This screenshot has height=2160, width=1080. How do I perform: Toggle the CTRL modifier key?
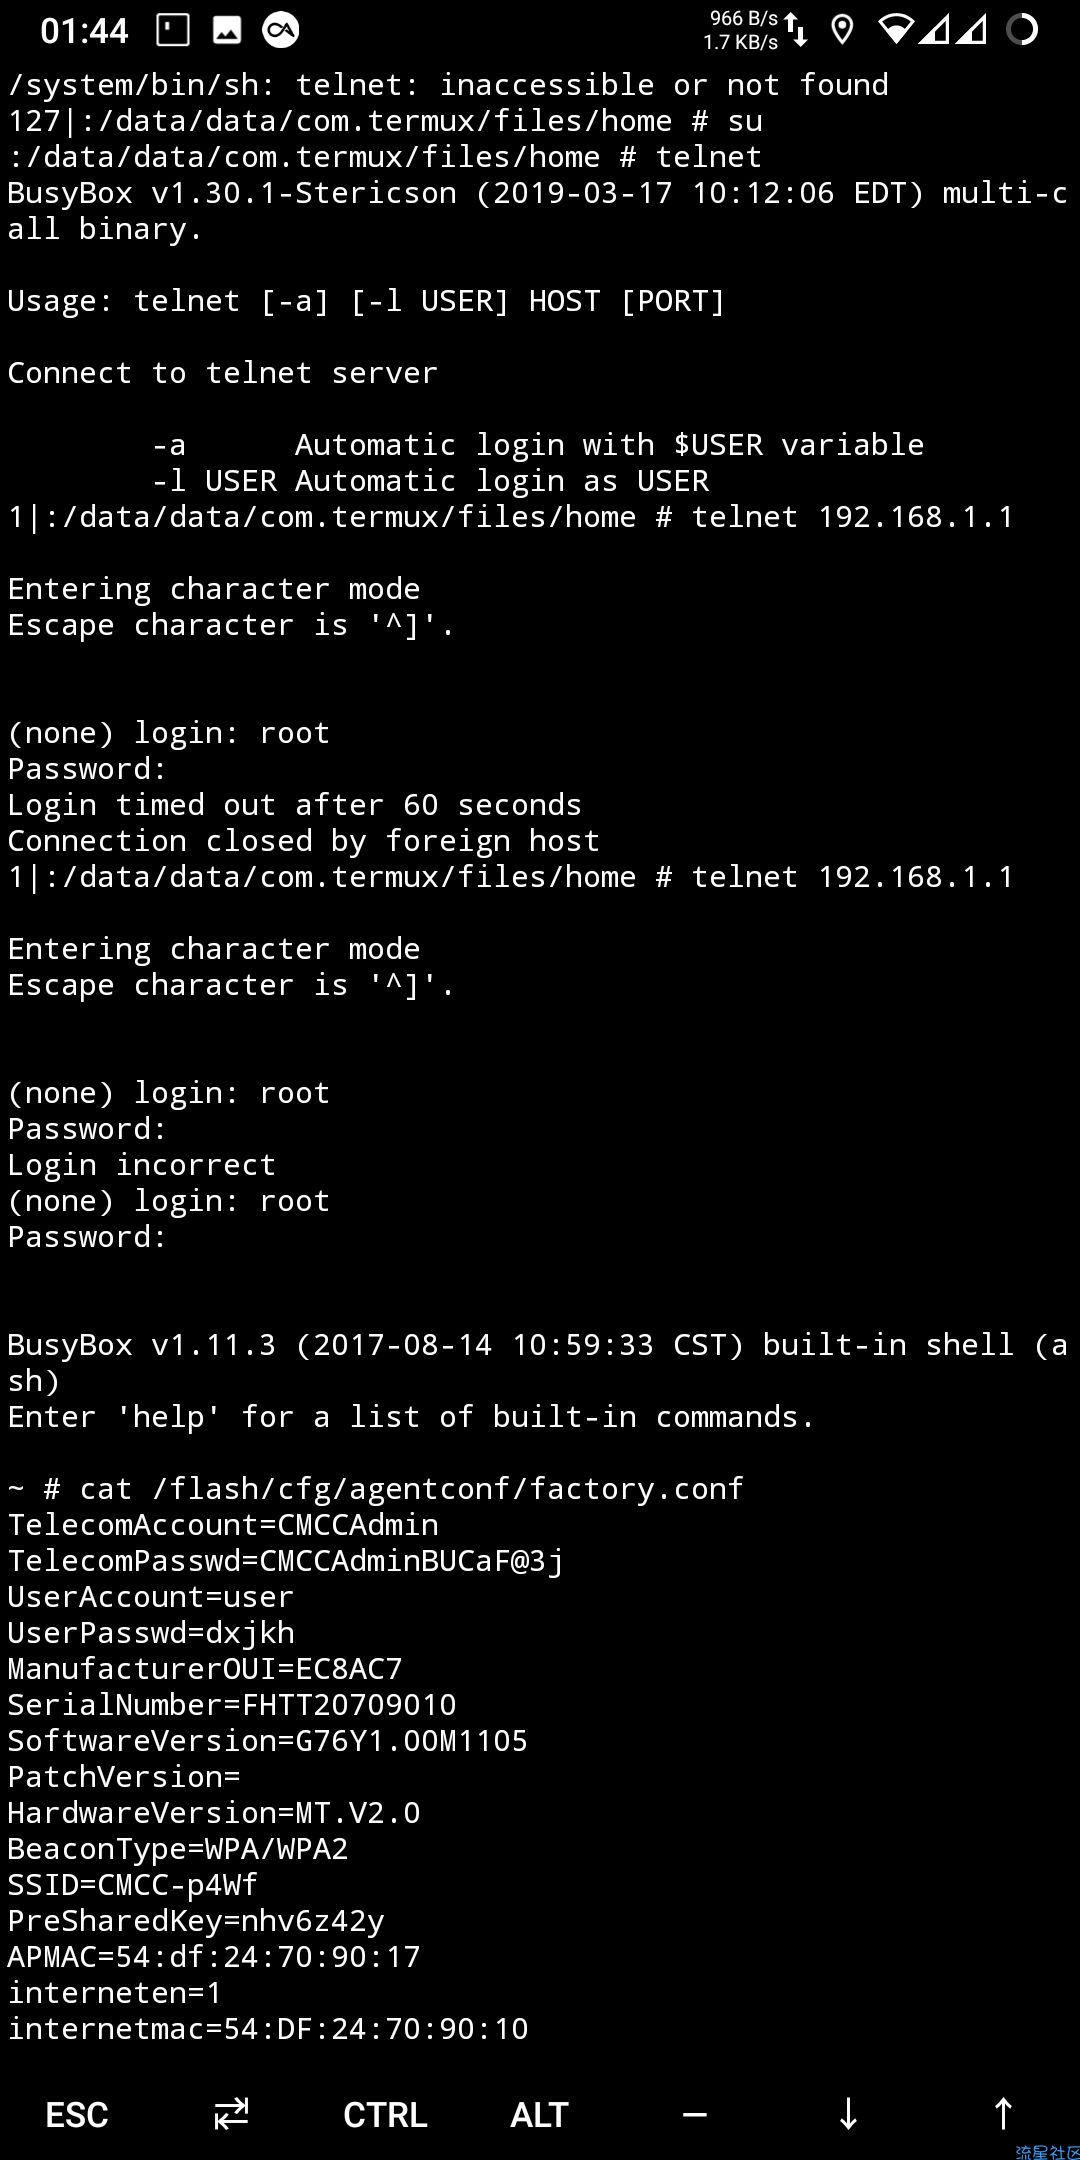click(385, 2114)
